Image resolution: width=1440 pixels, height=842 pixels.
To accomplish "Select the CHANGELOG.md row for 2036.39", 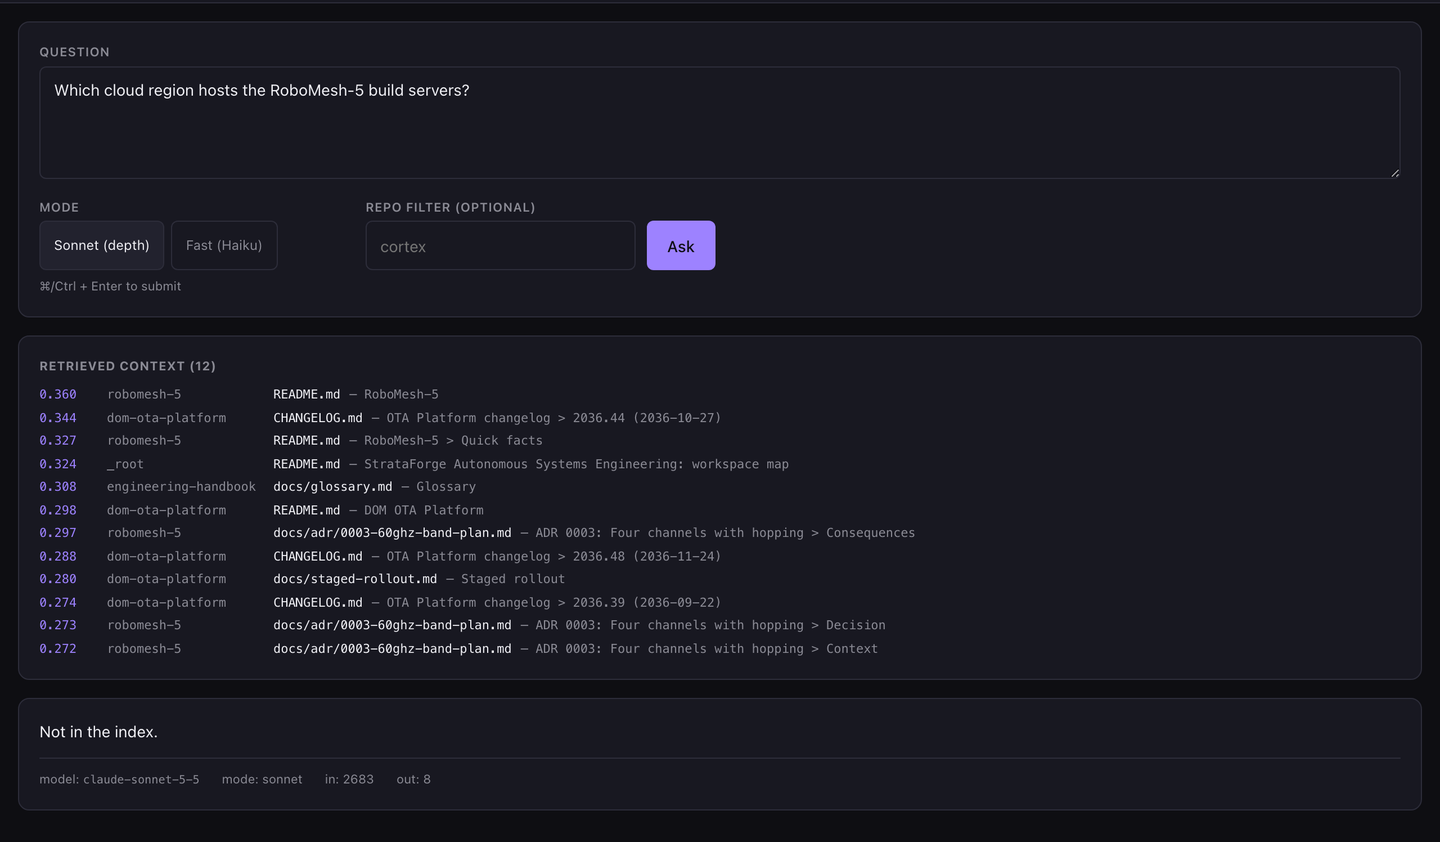I will click(720, 602).
